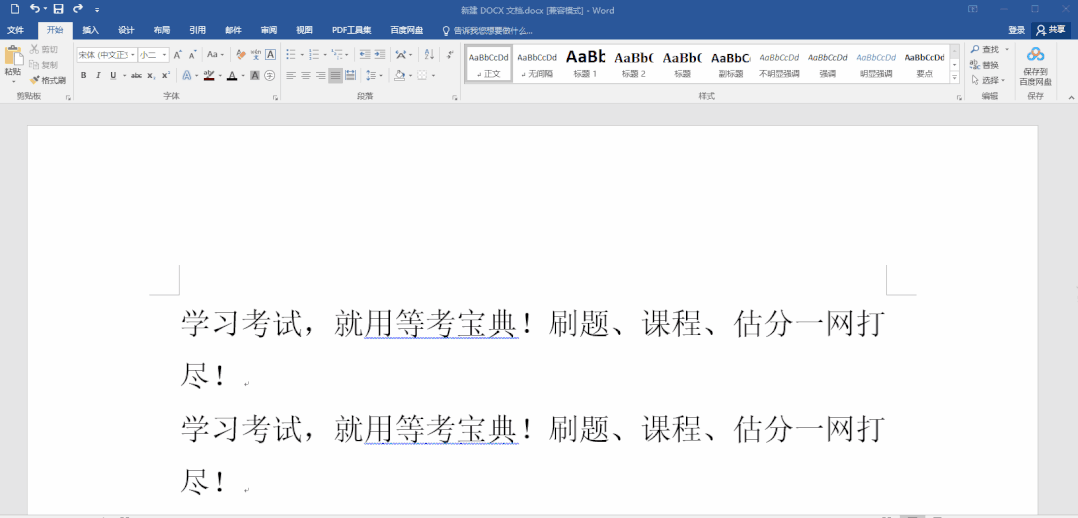The height and width of the screenshot is (518, 1078).
Task: Apply the 无间隔 style
Action: point(537,63)
